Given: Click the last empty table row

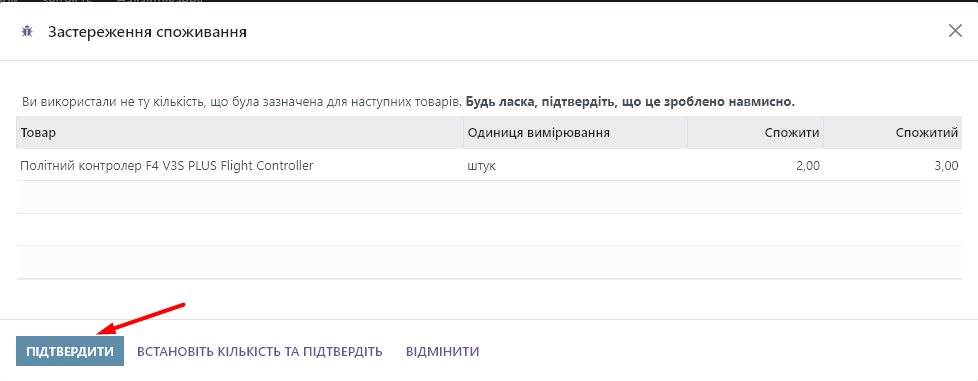Looking at the screenshot, I should pos(489,262).
